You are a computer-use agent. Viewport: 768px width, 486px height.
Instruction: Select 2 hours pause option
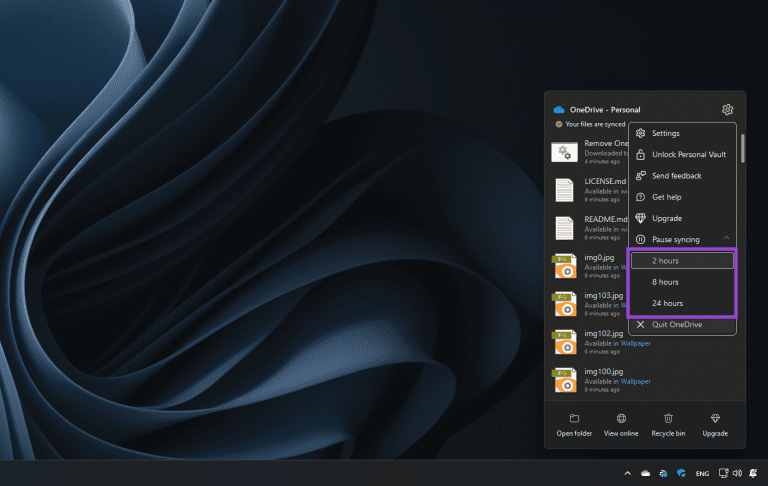pos(682,261)
